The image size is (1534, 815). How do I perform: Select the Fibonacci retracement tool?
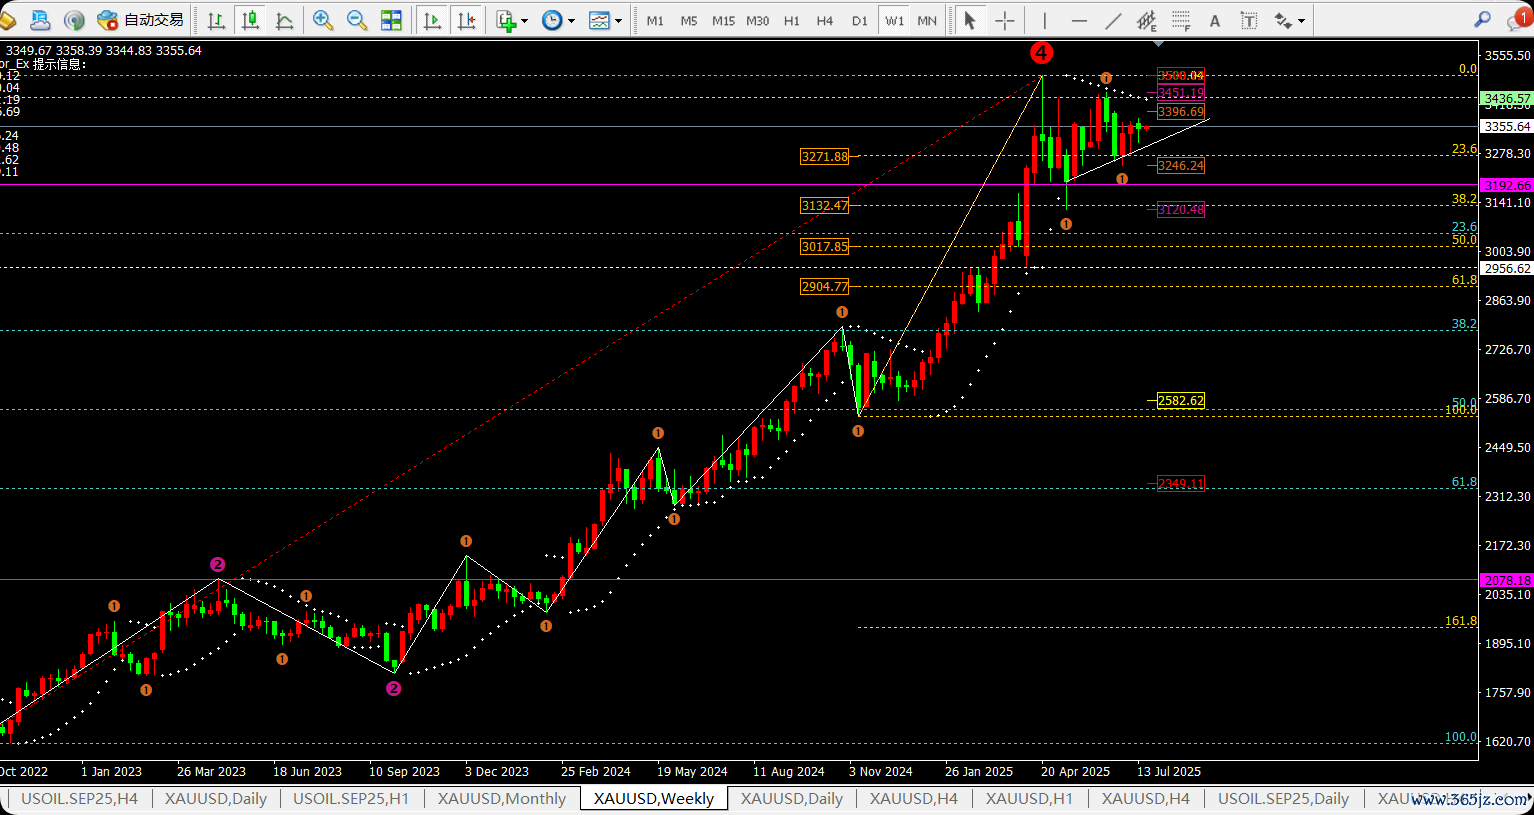tap(1181, 20)
